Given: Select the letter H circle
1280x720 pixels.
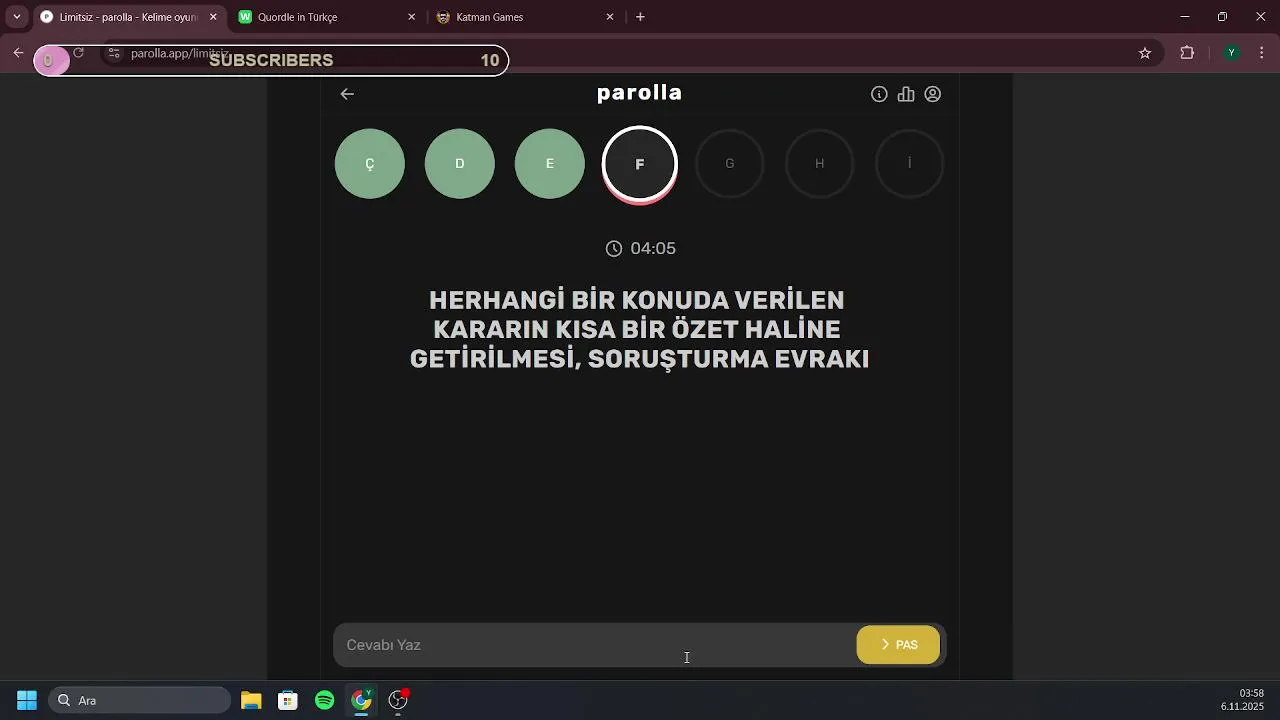Looking at the screenshot, I should coord(820,164).
